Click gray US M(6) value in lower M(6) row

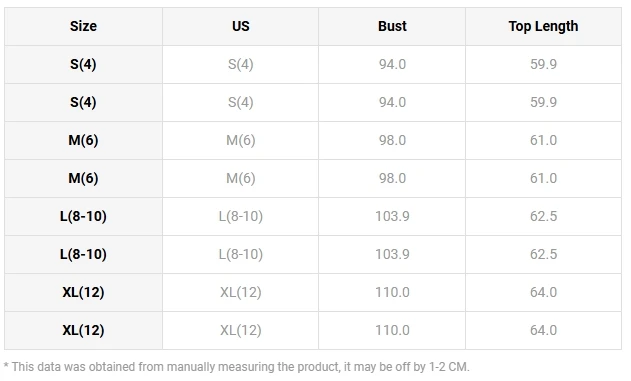241,178
